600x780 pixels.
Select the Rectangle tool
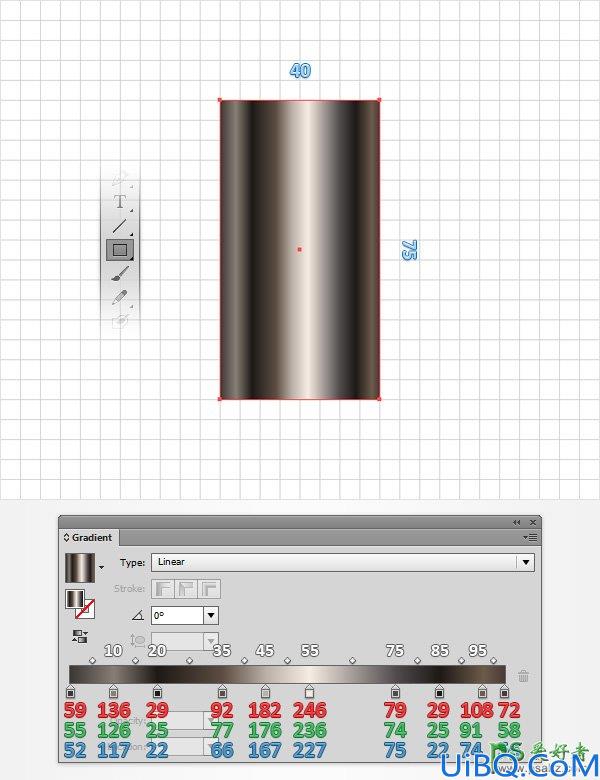point(120,250)
